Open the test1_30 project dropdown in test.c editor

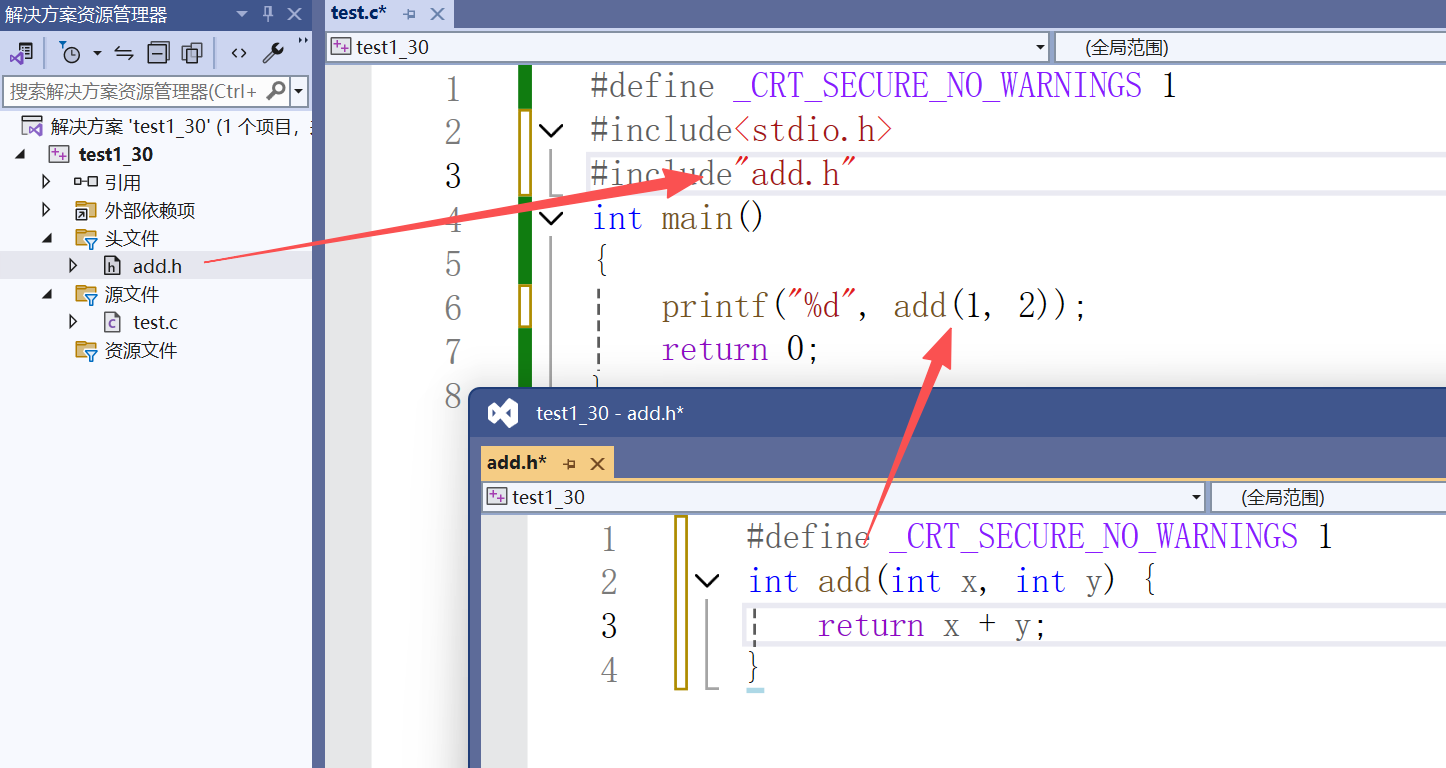pyautogui.click(x=1040, y=47)
